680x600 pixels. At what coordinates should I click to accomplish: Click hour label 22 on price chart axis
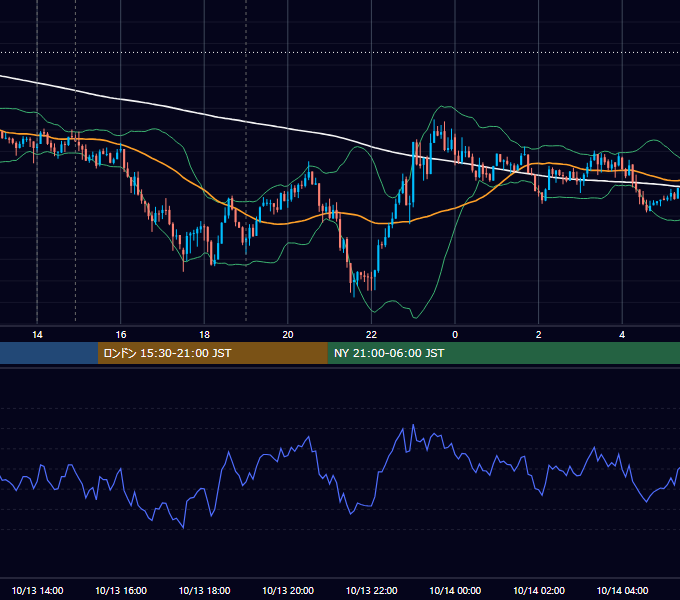click(x=371, y=335)
